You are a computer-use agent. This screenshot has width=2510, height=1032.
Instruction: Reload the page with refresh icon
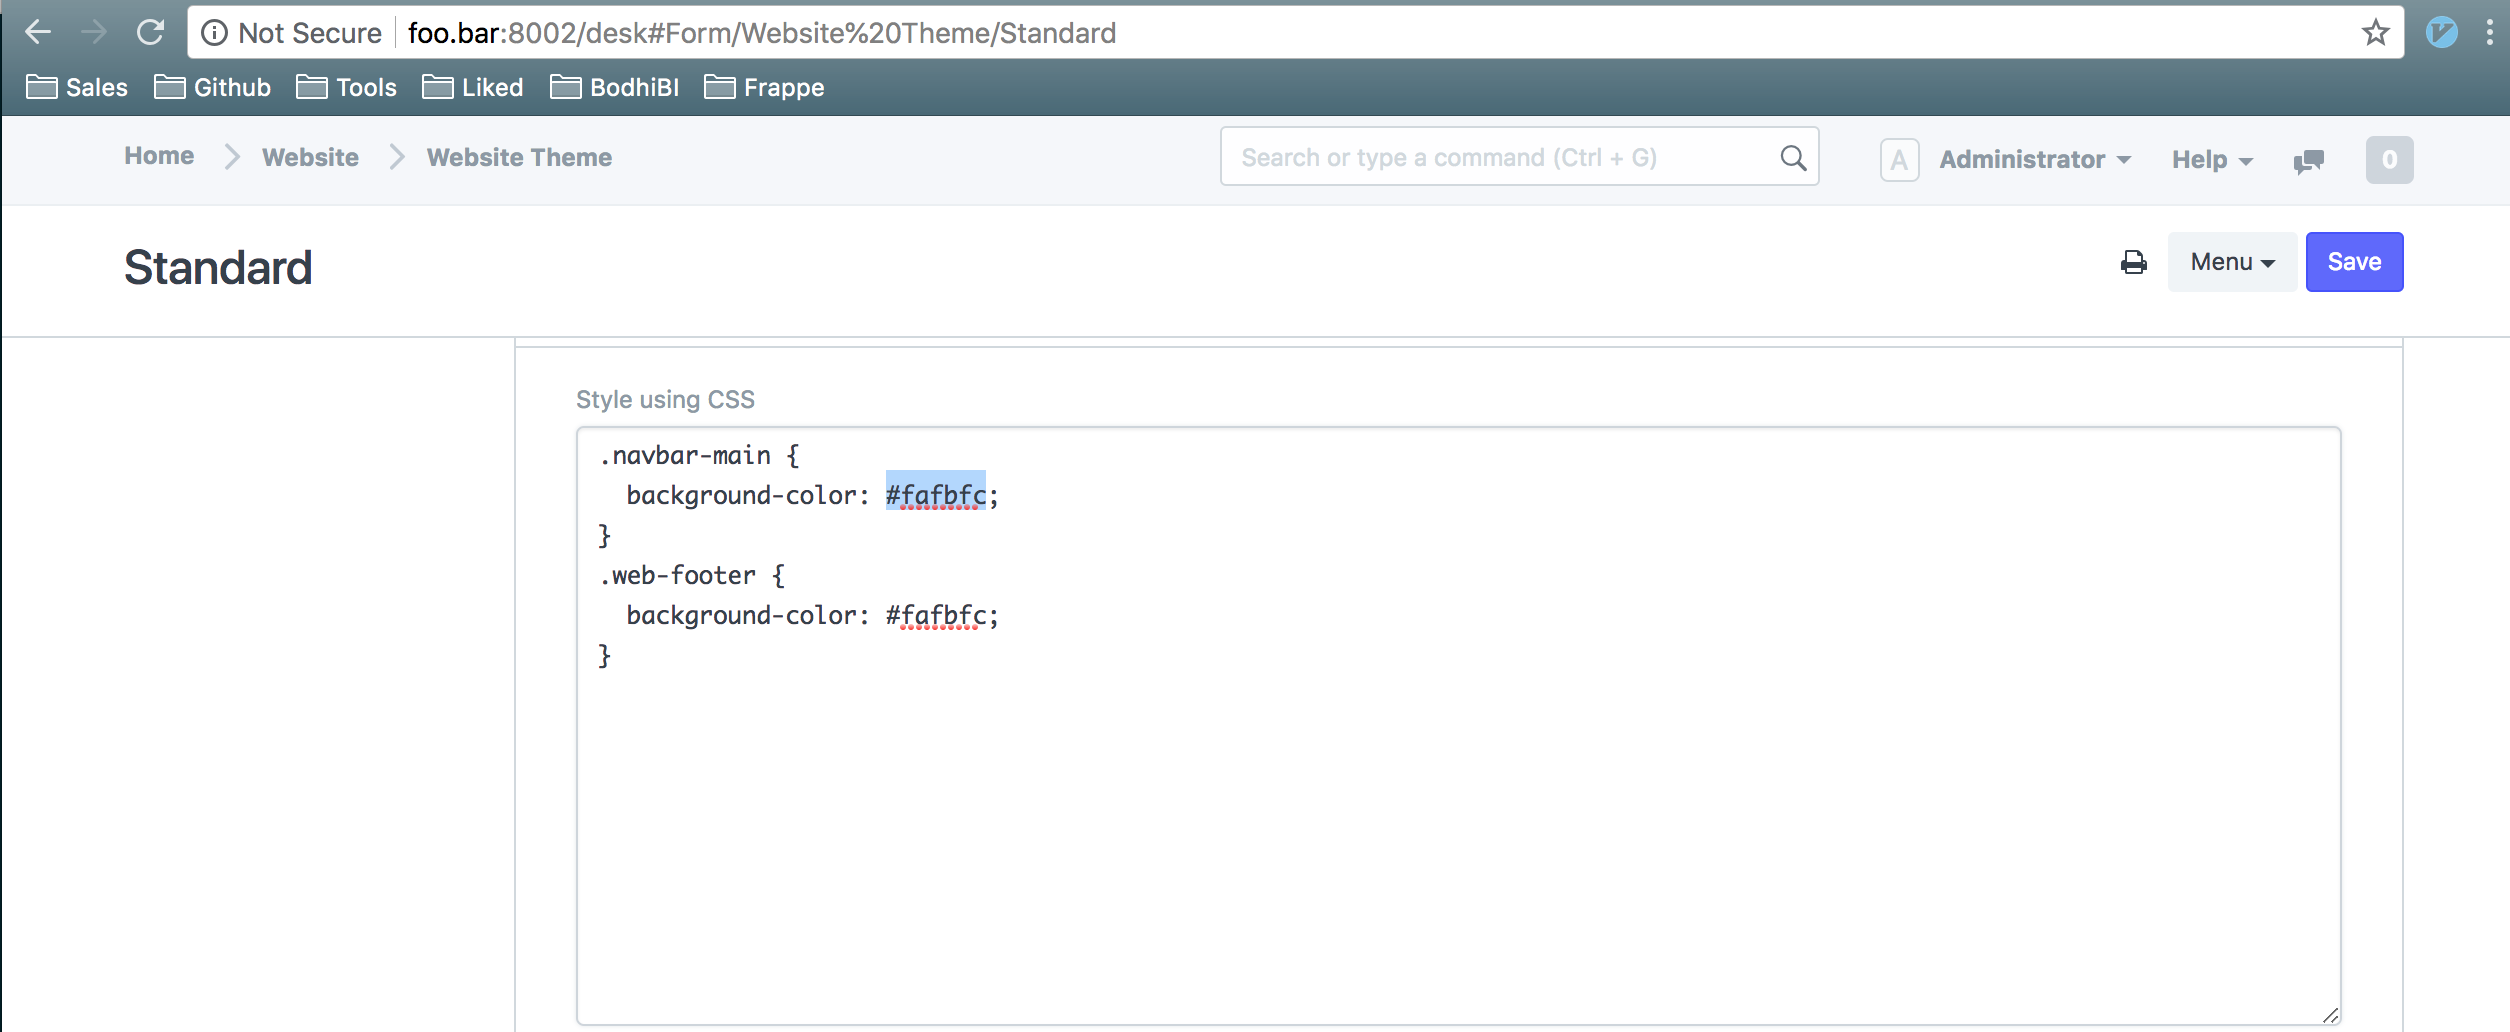click(x=150, y=32)
